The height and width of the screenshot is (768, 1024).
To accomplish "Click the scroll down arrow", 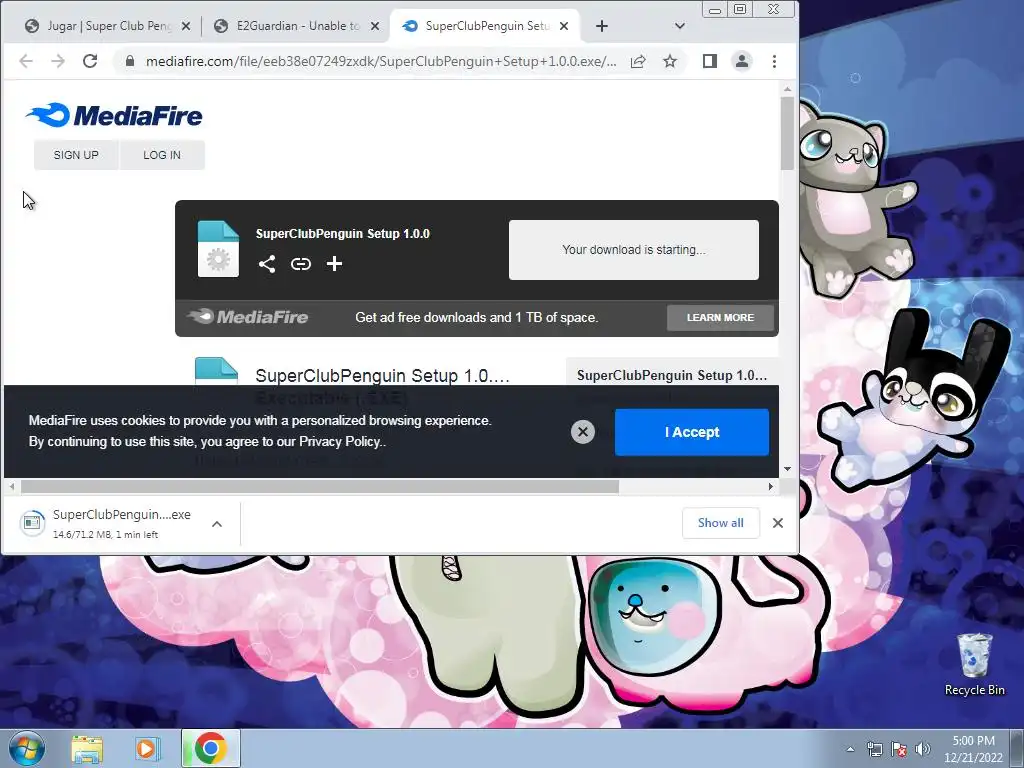I will coord(787,469).
